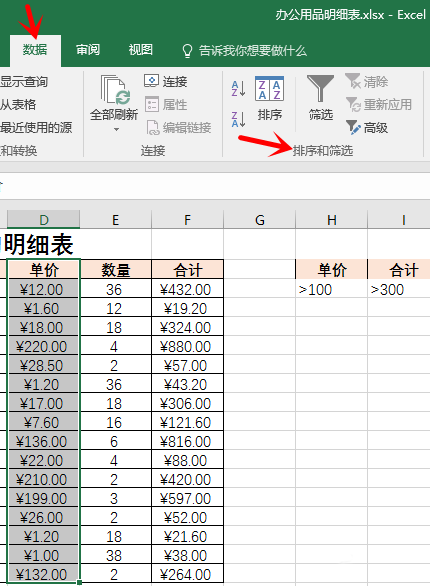Select cell with ¥880.00

click(188, 346)
